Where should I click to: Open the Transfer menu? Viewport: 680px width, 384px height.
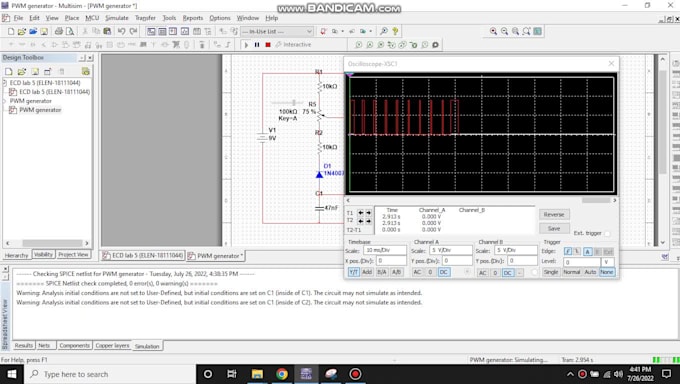(x=145, y=18)
